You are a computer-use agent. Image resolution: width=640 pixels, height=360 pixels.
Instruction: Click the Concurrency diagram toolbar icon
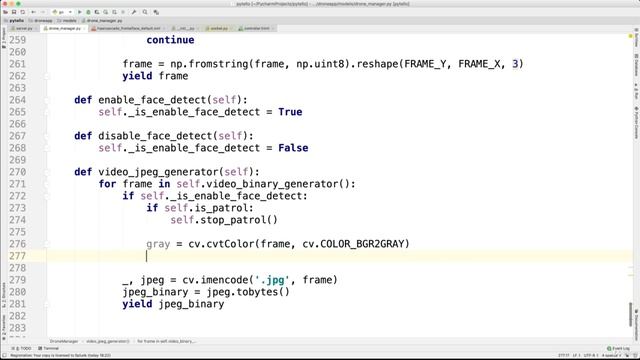click(x=114, y=12)
